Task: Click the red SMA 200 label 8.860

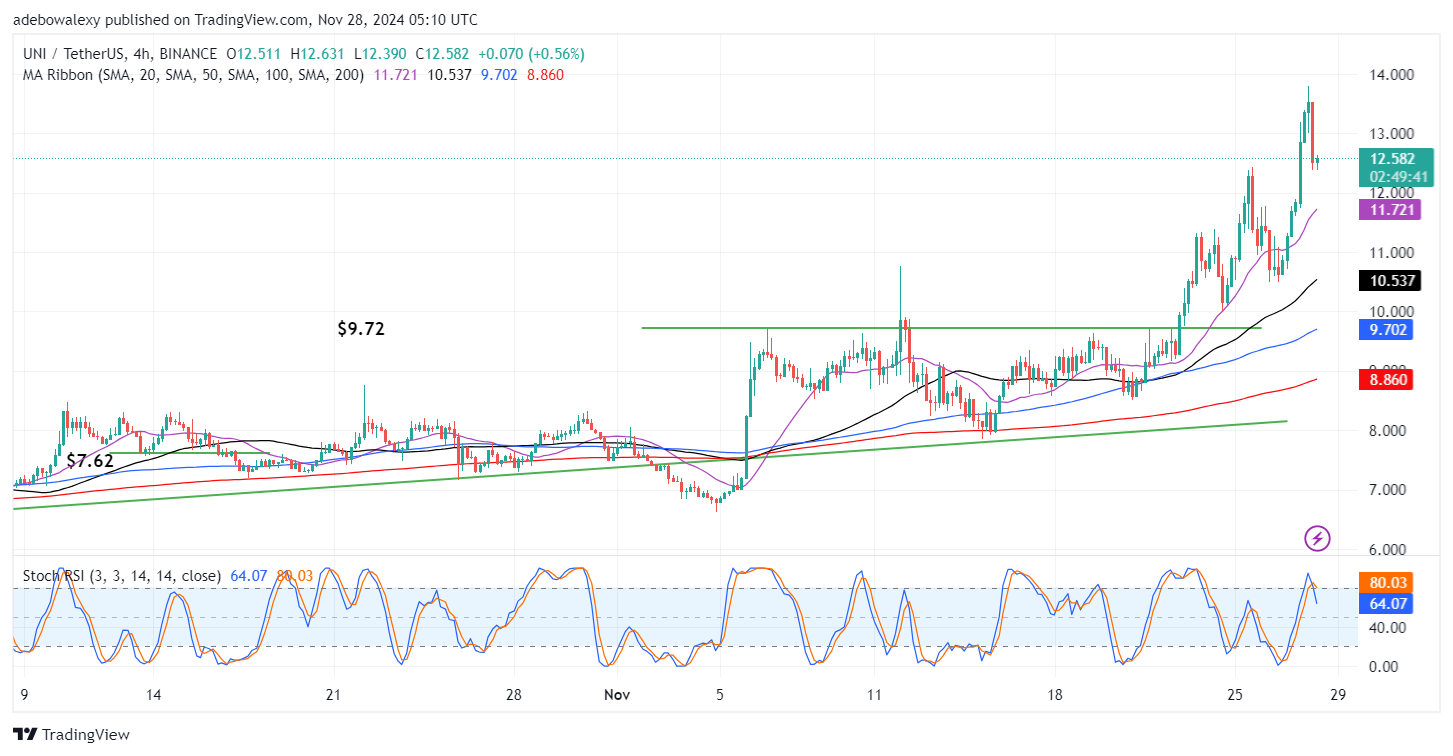Action: (x=1388, y=379)
